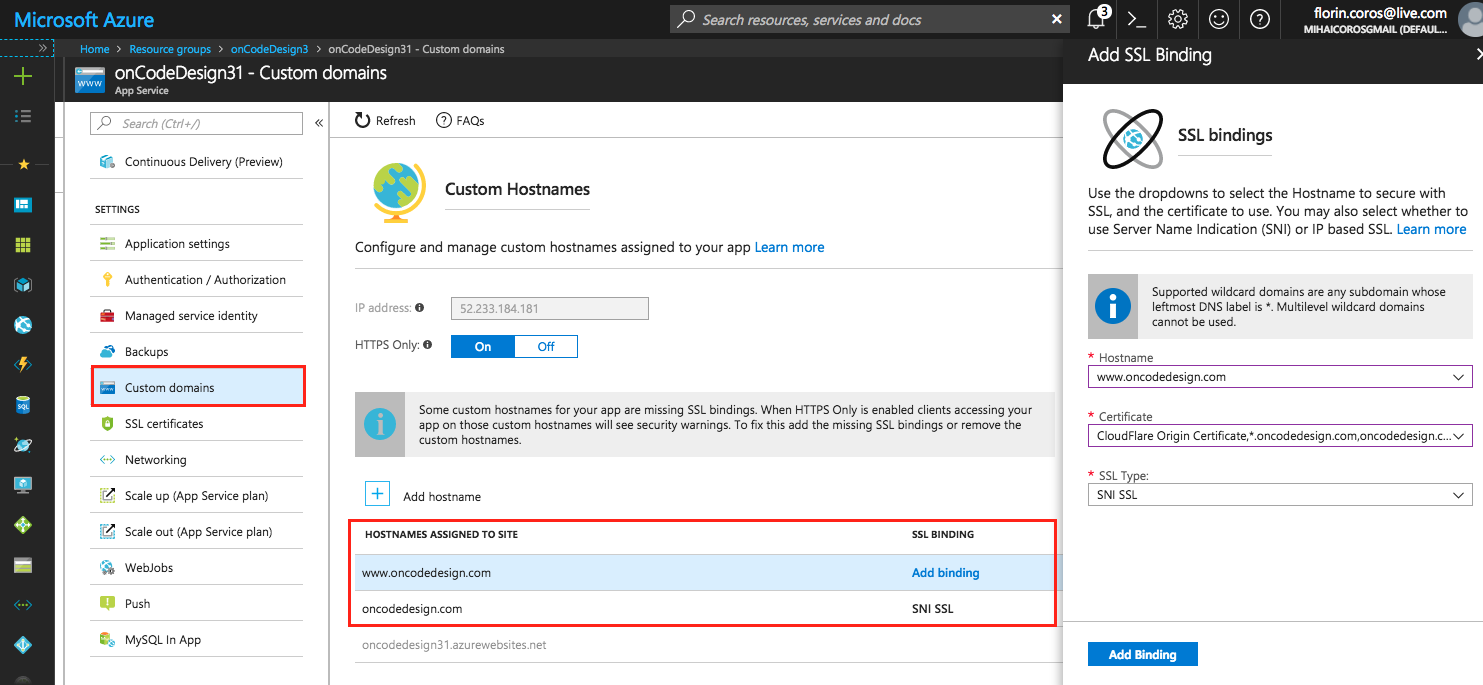Viewport: 1483px width, 685px height.
Task: Open MySQL In App menu item
Action: point(197,640)
